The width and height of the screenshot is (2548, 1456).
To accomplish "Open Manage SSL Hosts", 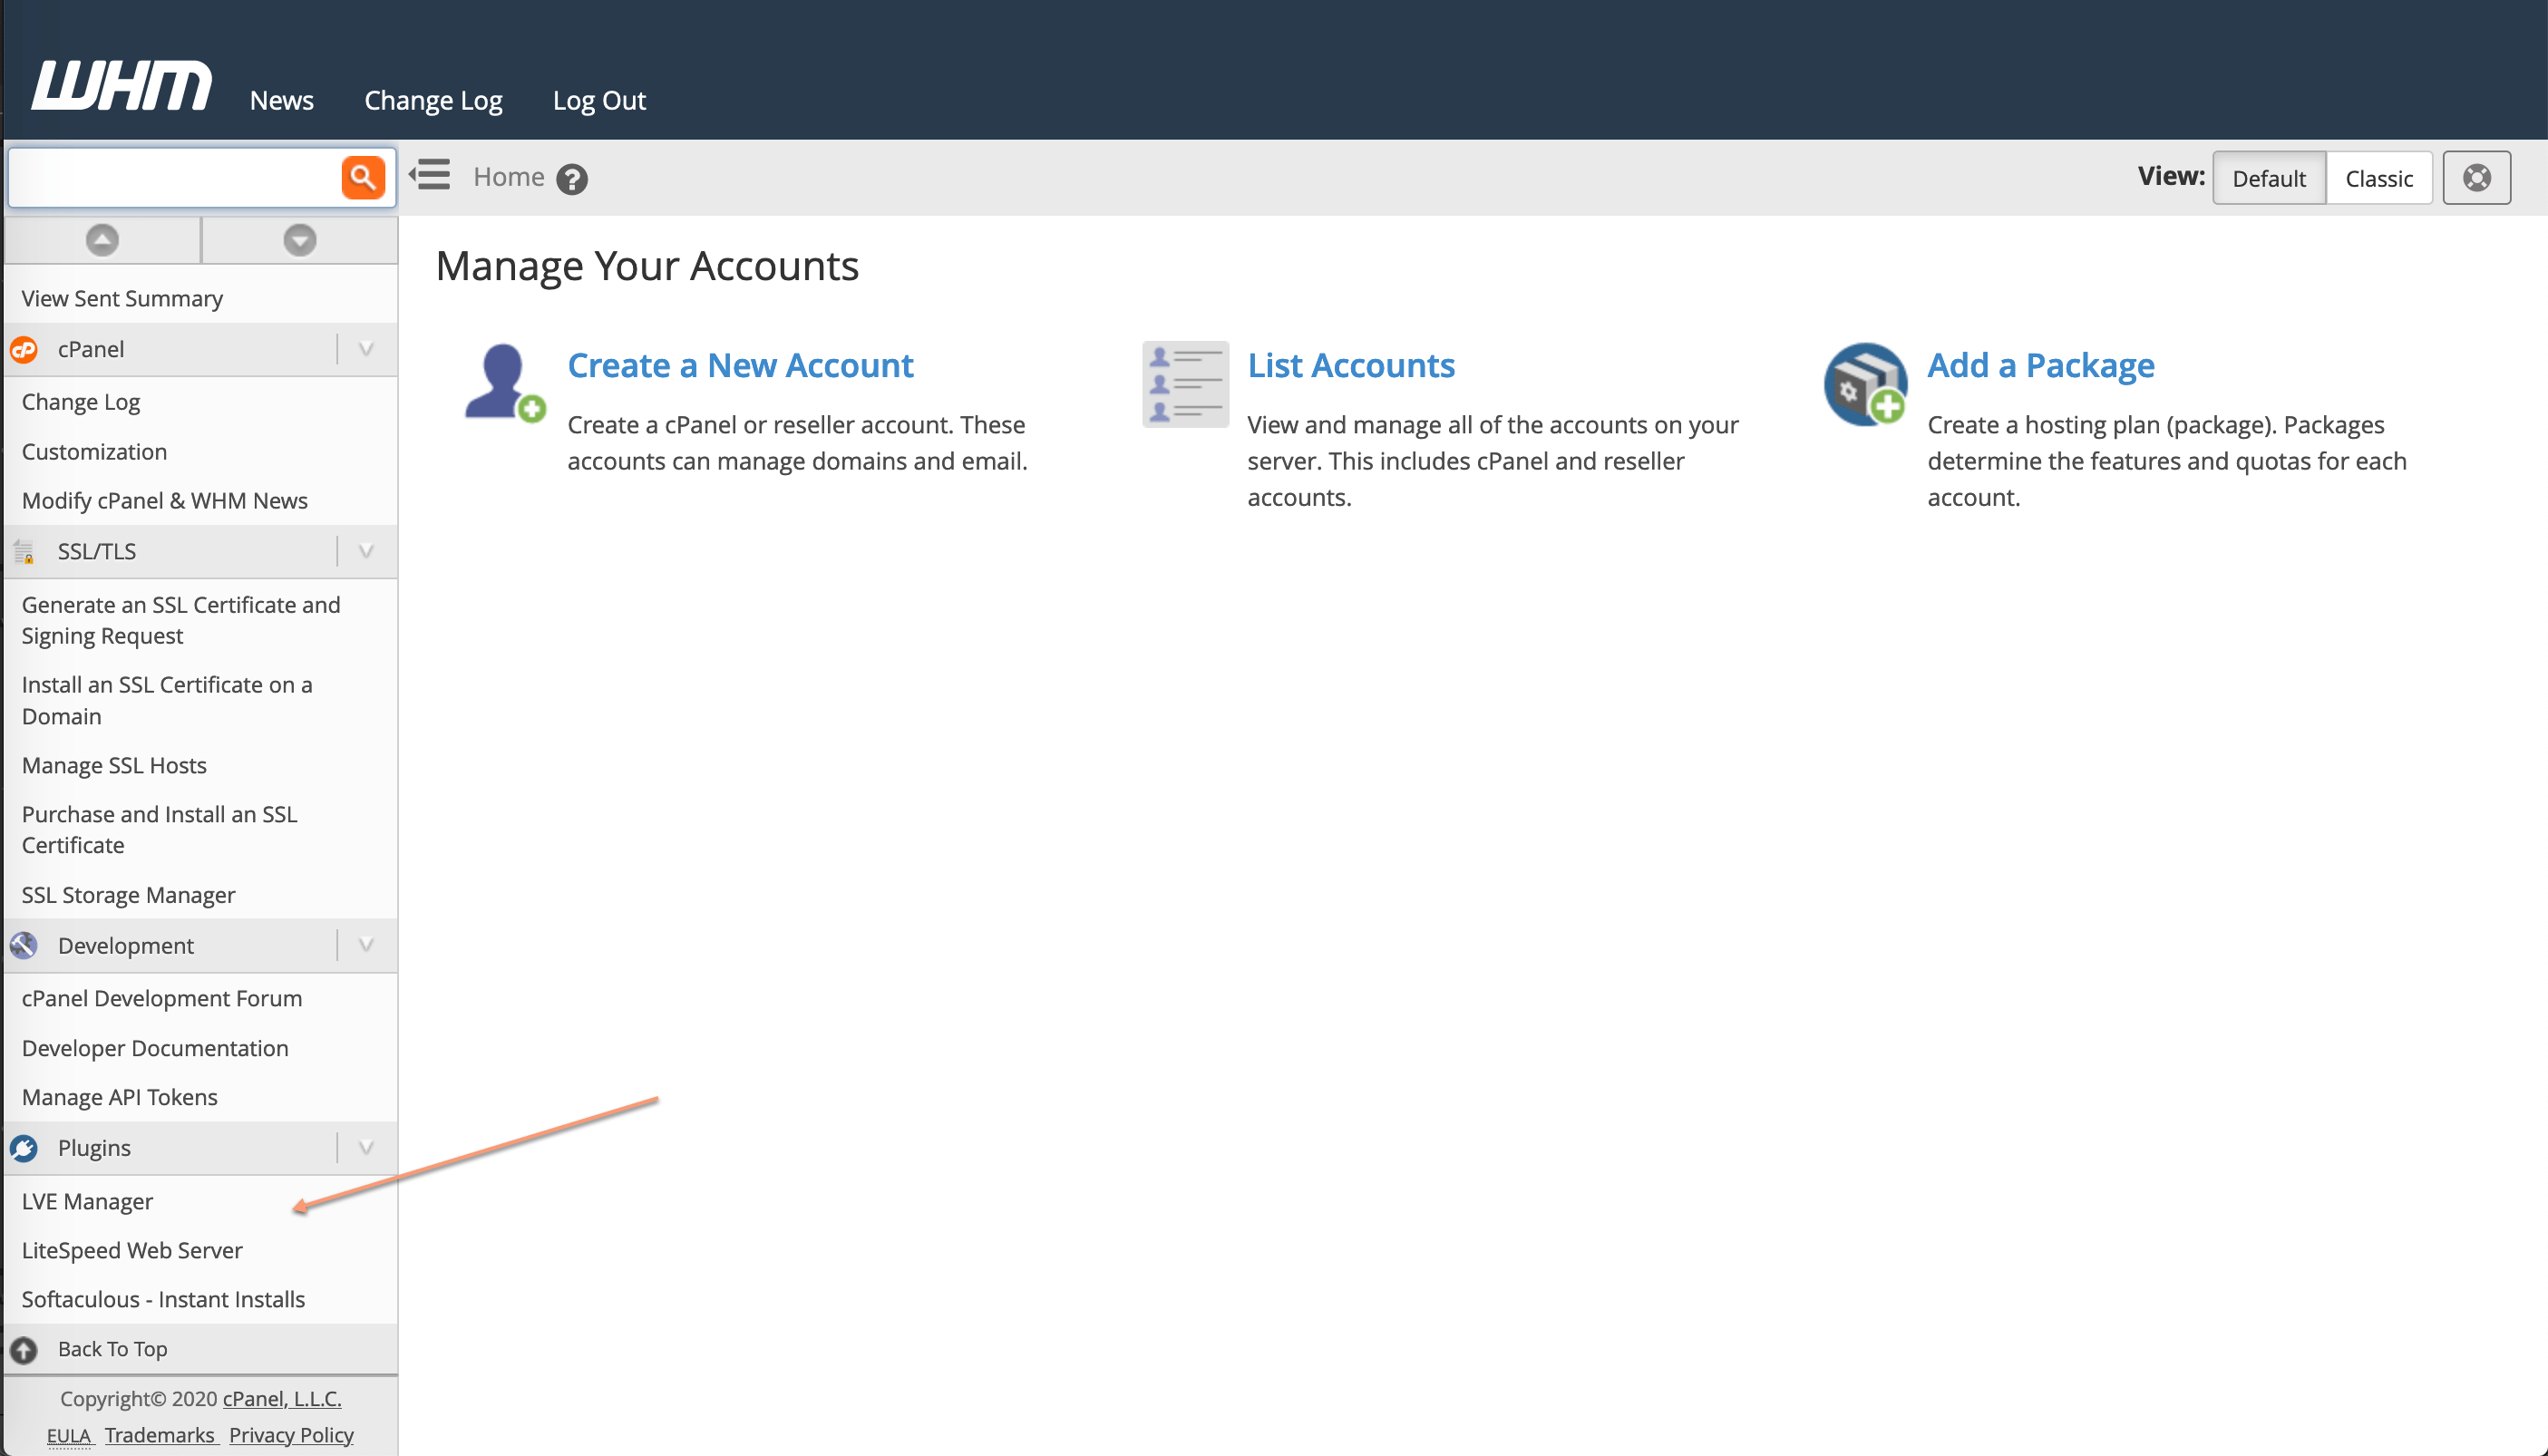I will [114, 765].
